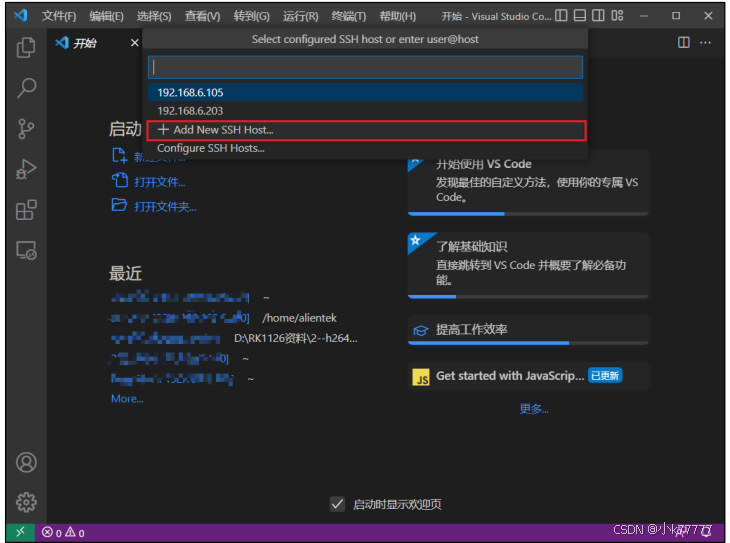The image size is (730, 543).
Task: Open the Accounts menu icon
Action: click(26, 462)
